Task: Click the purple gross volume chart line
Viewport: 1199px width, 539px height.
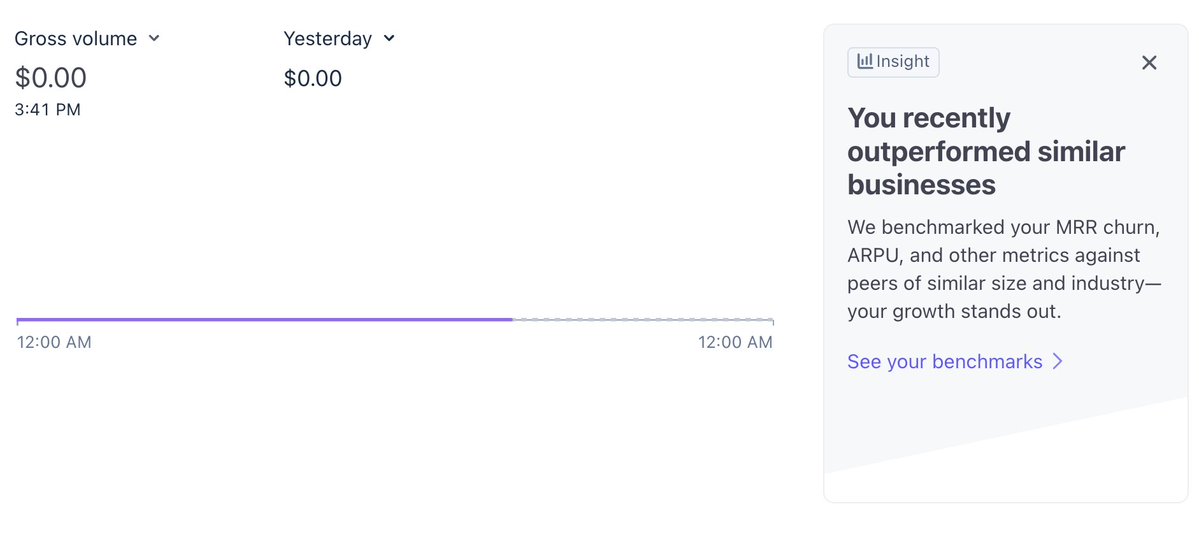Action: [265, 319]
